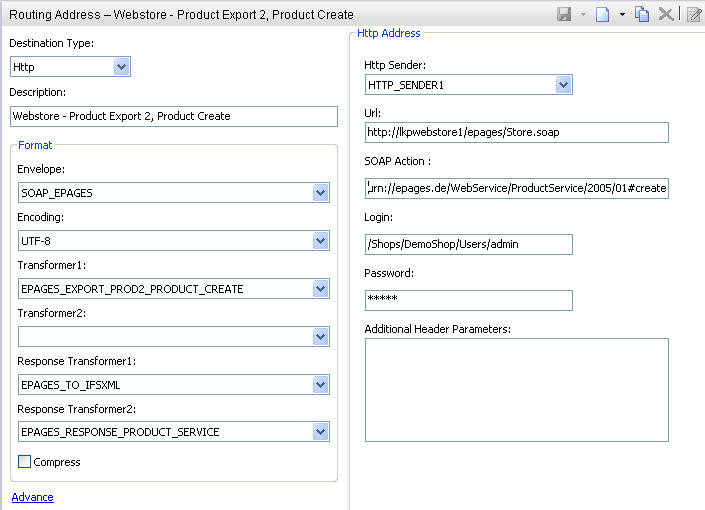Focus the SOAP Action field
The image size is (705, 510).
(517, 188)
